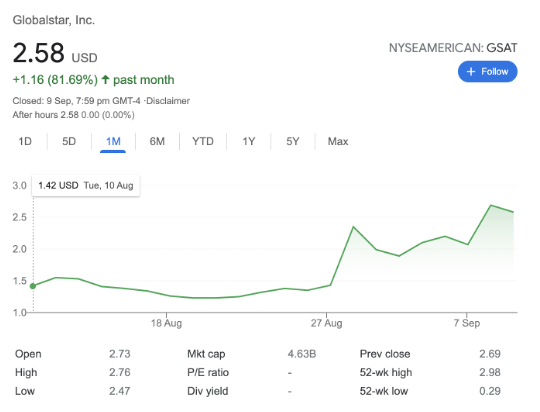Click the 3.0 y-axis label
Screen dimensions: 540x412
(x=20, y=186)
